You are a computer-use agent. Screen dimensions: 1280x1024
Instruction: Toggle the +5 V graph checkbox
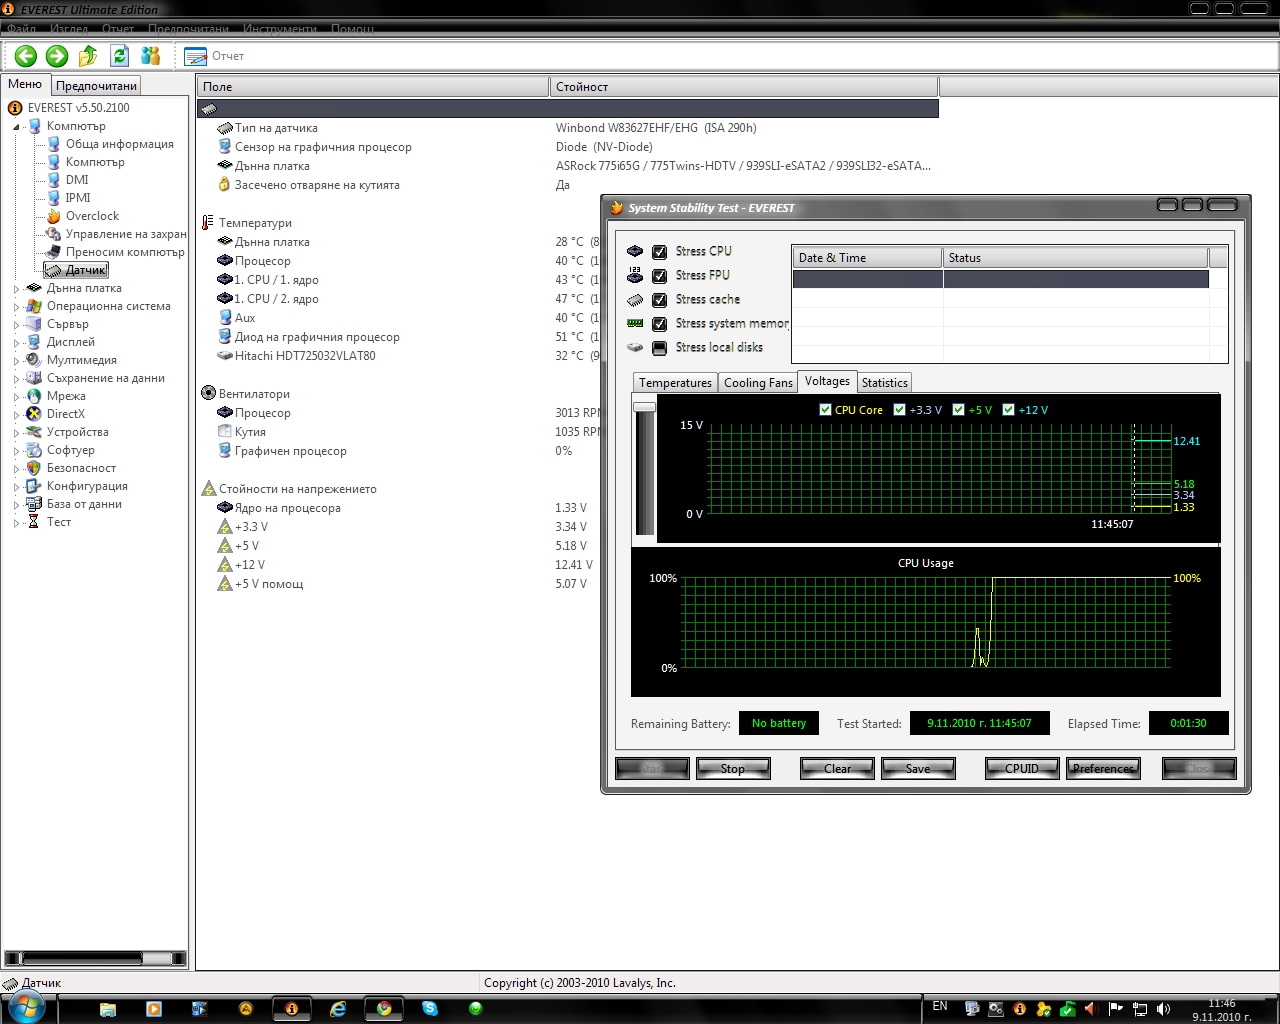click(958, 409)
